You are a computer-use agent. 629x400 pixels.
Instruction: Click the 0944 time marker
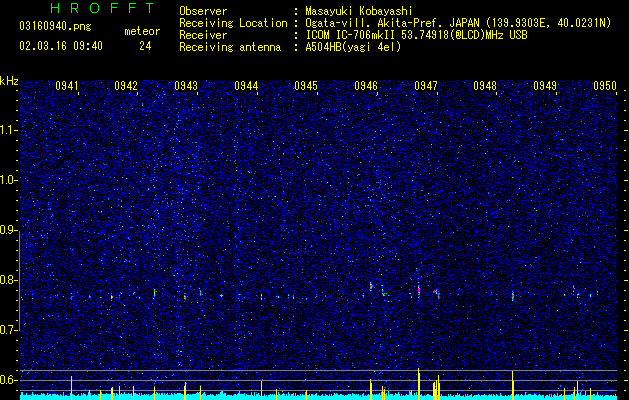click(246, 86)
